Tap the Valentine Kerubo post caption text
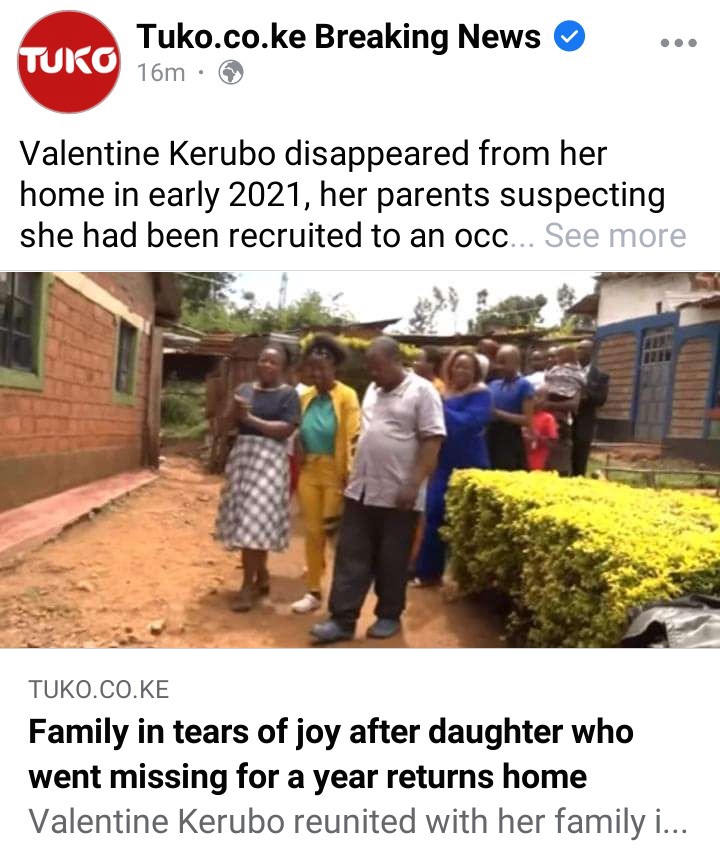This screenshot has width=720, height=855. (x=342, y=195)
